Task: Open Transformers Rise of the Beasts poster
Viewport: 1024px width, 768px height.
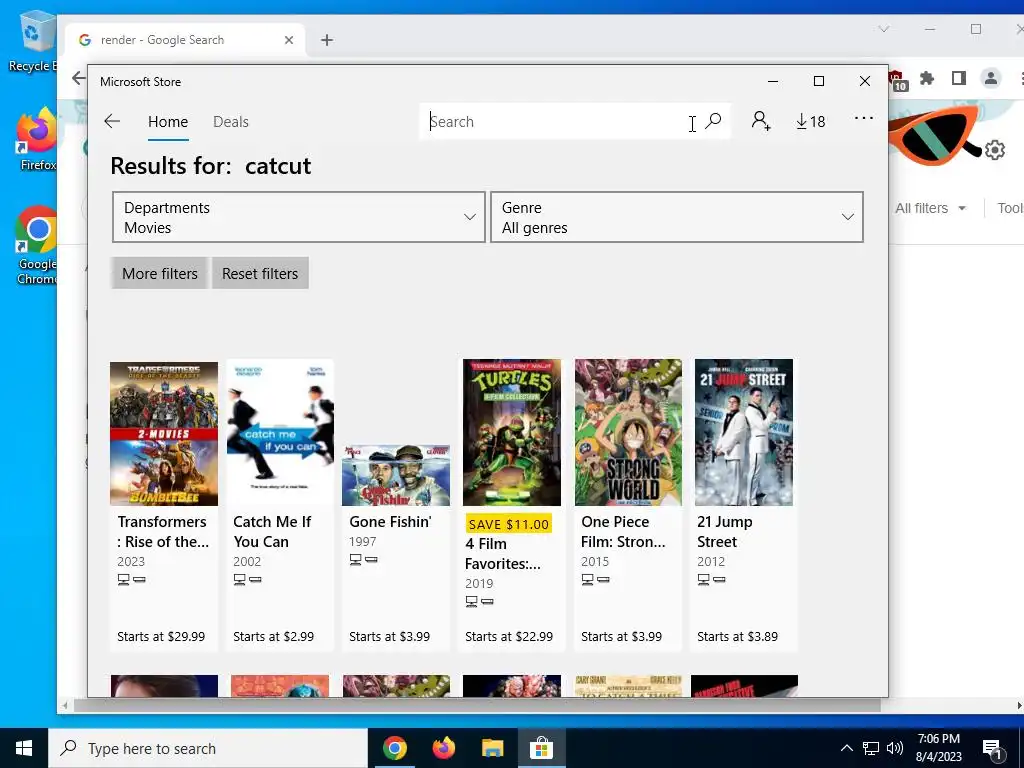Action: pyautogui.click(x=164, y=434)
